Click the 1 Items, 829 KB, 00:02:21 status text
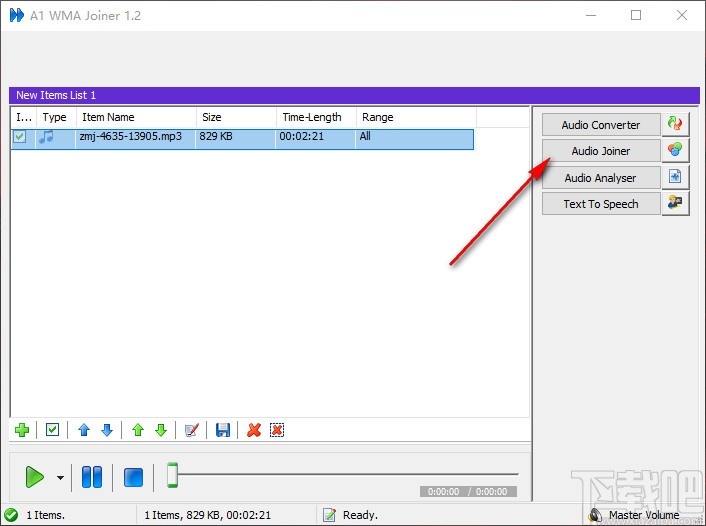Image resolution: width=706 pixels, height=526 pixels. tap(208, 515)
